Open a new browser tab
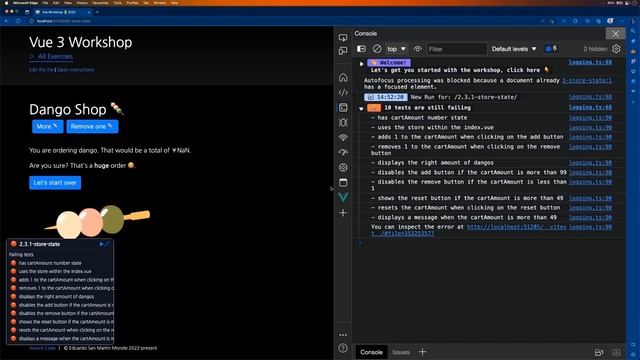Viewport: 640px width, 360px height. [x=97, y=12]
